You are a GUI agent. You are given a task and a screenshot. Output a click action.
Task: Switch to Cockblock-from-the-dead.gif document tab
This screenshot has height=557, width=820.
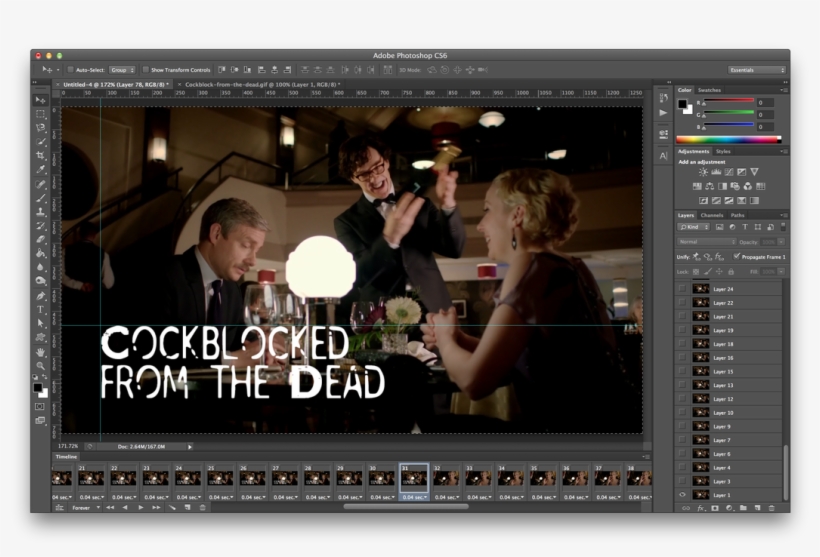[257, 85]
